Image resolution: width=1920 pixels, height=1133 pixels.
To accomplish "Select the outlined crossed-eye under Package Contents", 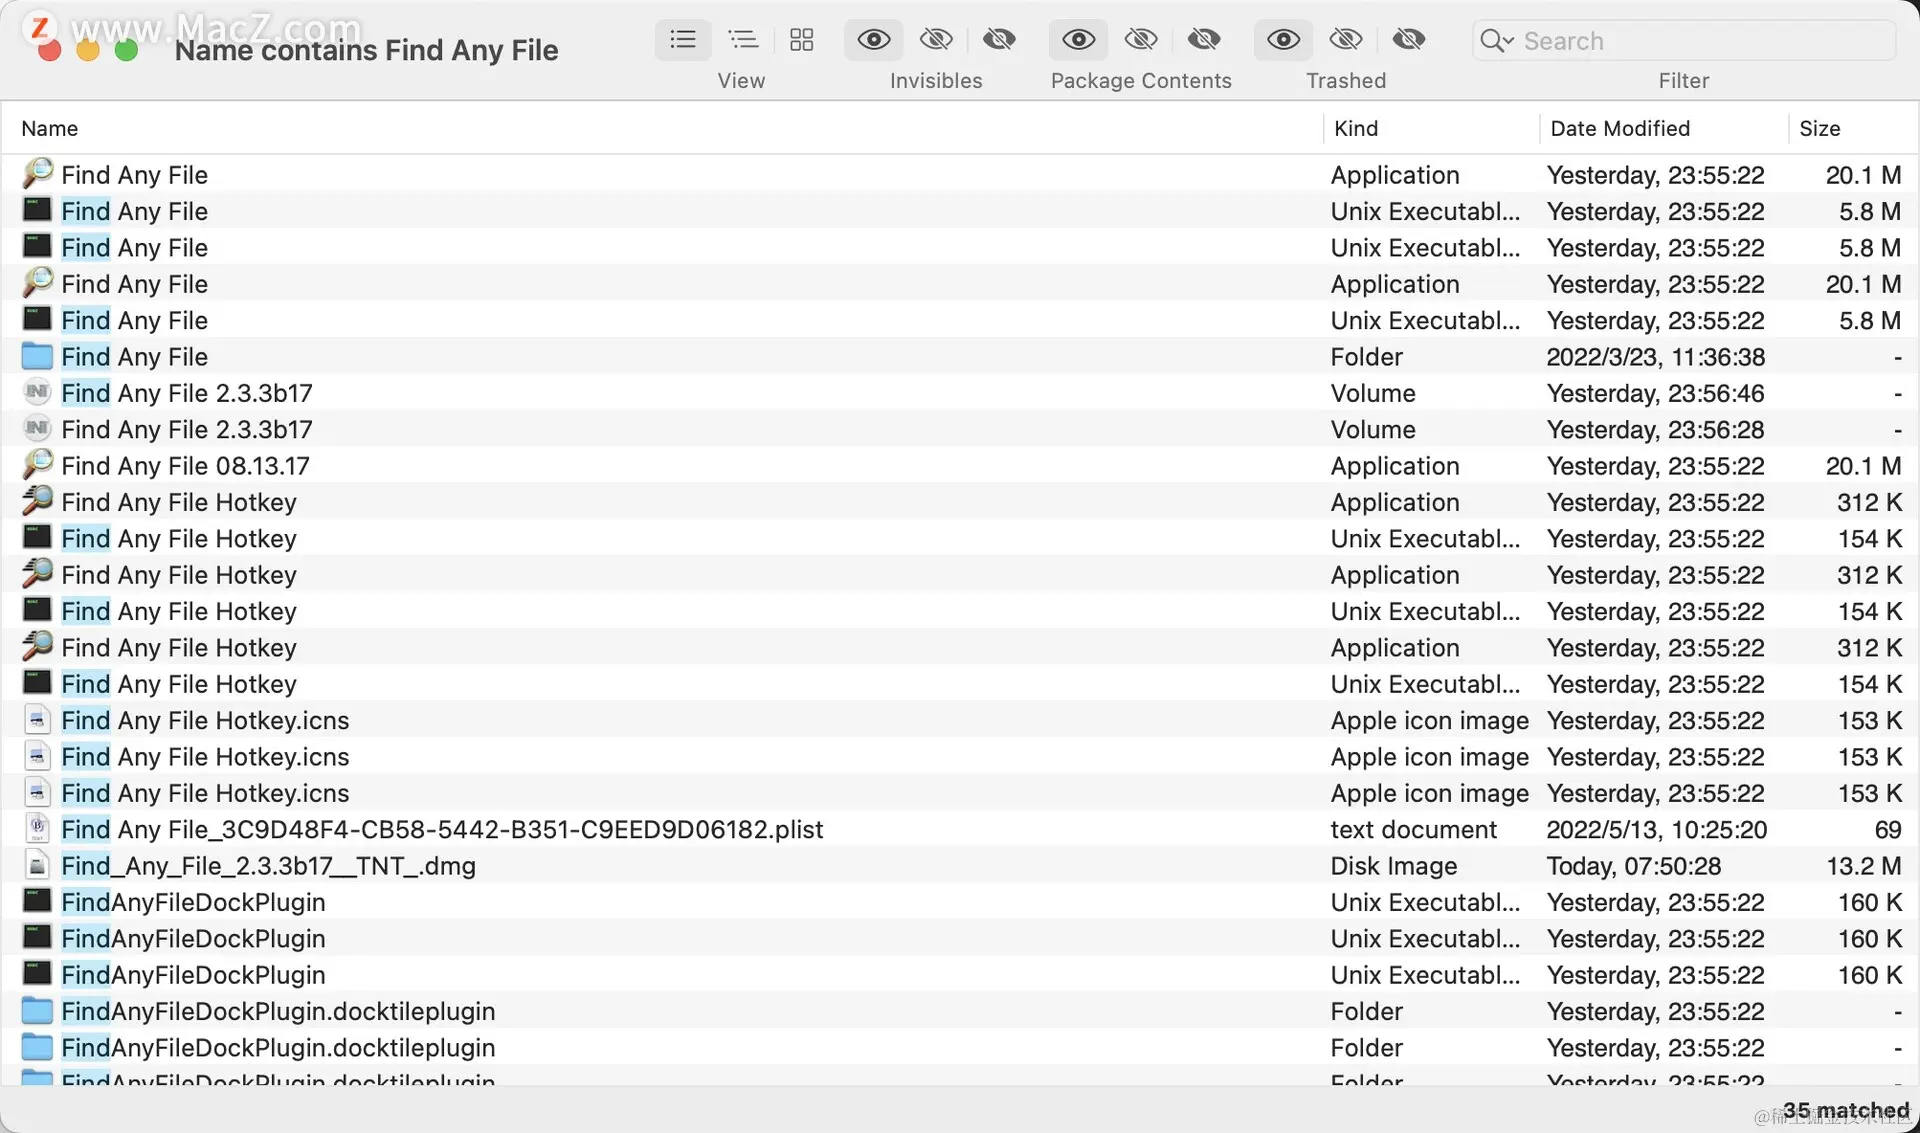I will click(1140, 40).
